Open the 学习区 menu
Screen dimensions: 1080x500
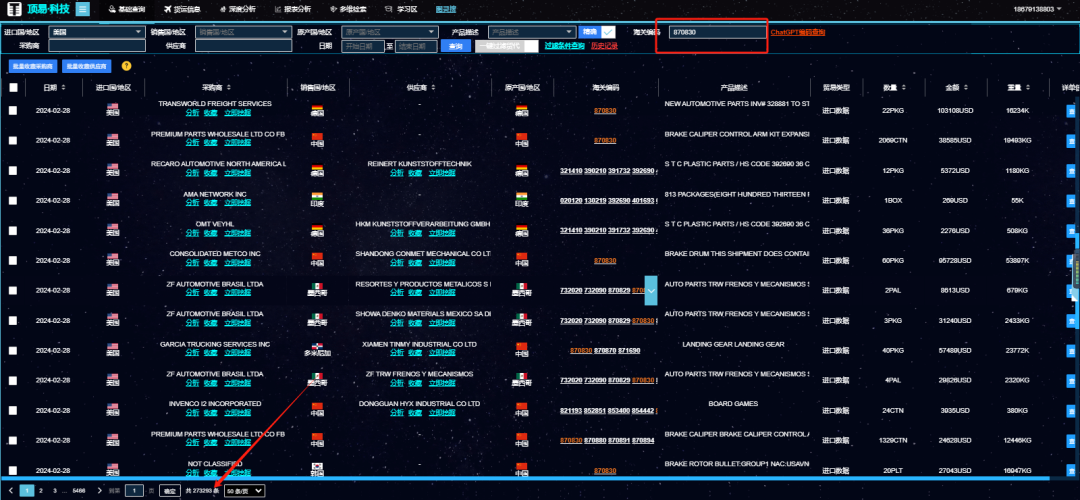point(400,9)
